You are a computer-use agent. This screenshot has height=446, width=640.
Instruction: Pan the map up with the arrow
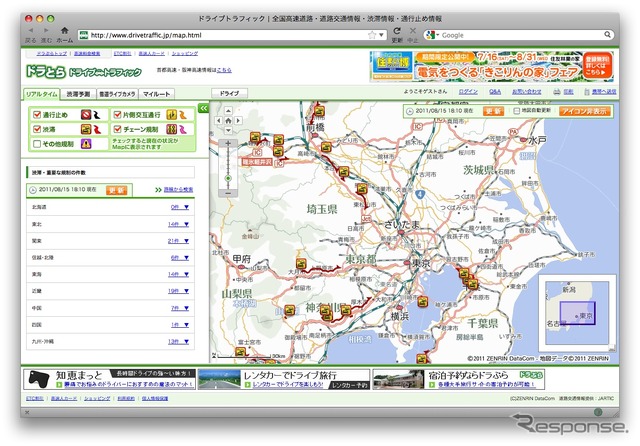pos(228,111)
